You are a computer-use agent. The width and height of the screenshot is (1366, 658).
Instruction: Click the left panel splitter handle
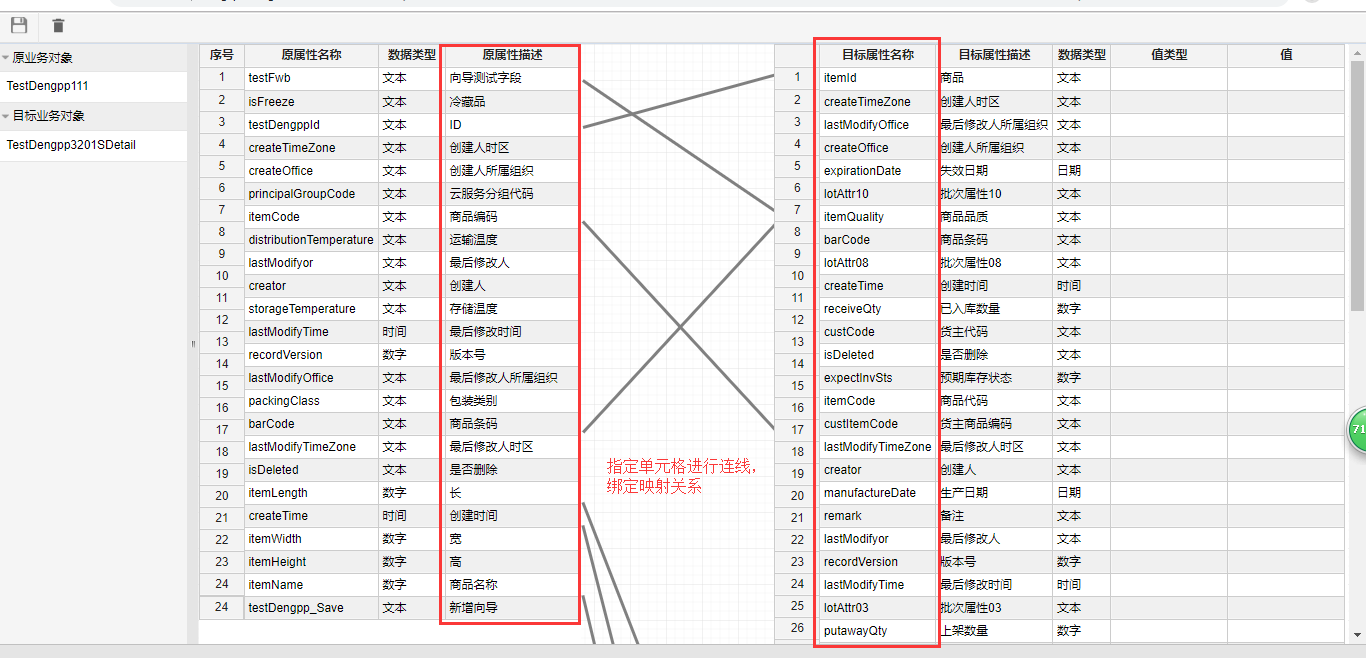point(193,344)
